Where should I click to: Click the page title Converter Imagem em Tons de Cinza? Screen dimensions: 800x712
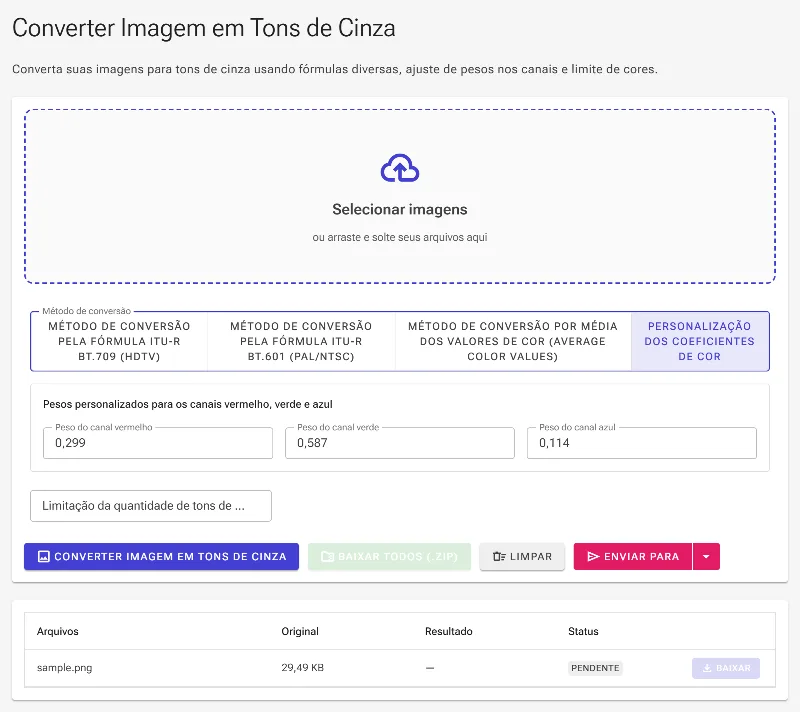204,28
